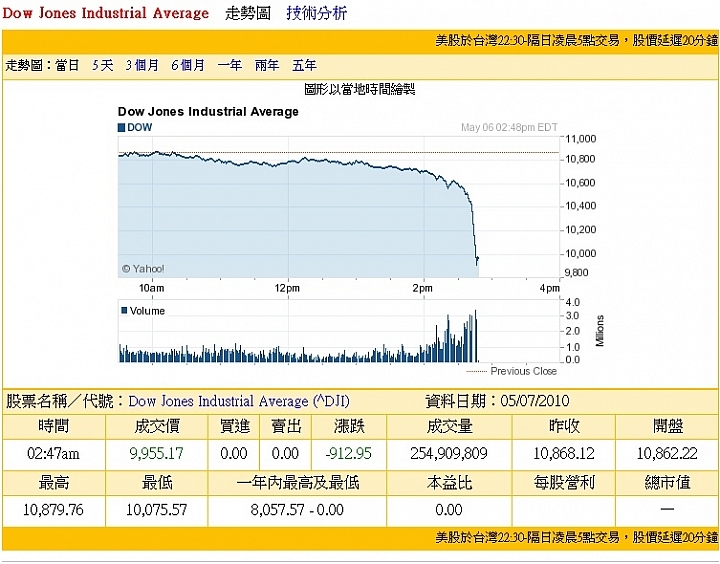
Task: Click the previous close value 10,868.12
Action: pyautogui.click(x=563, y=454)
